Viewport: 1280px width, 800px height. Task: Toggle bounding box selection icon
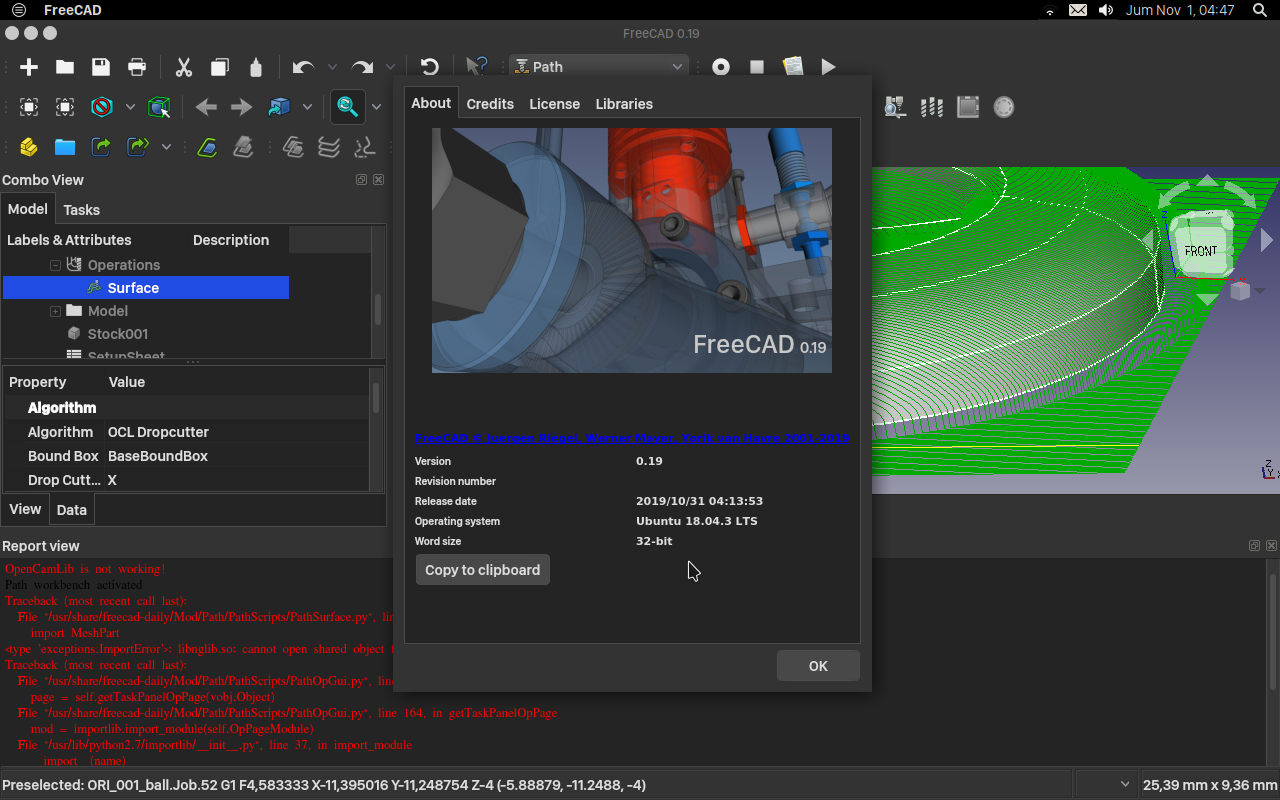[x=159, y=107]
